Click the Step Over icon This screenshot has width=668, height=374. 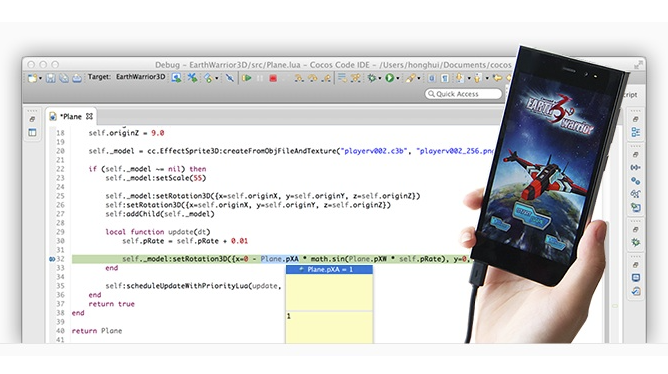(313, 78)
